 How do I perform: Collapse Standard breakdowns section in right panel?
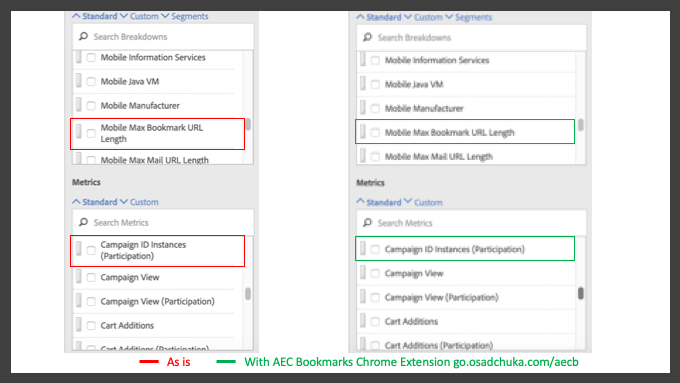click(x=379, y=17)
